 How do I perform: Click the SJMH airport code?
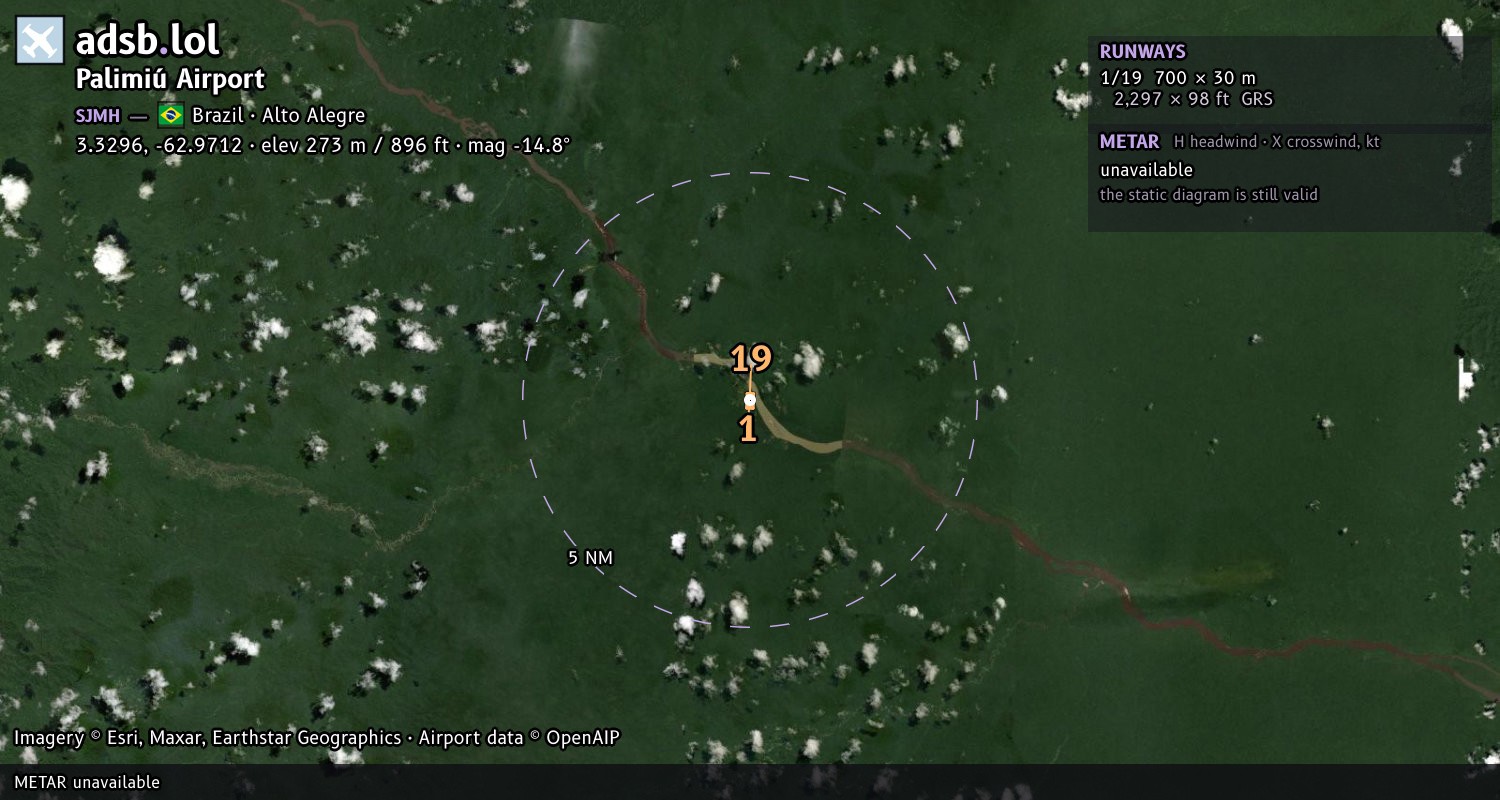[x=98, y=116]
